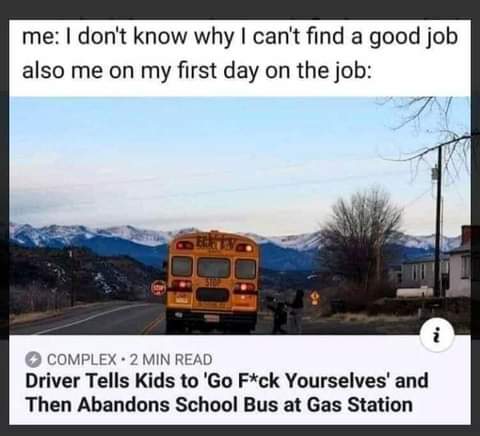Click the red stop sign on the bus side

click(x=158, y=288)
